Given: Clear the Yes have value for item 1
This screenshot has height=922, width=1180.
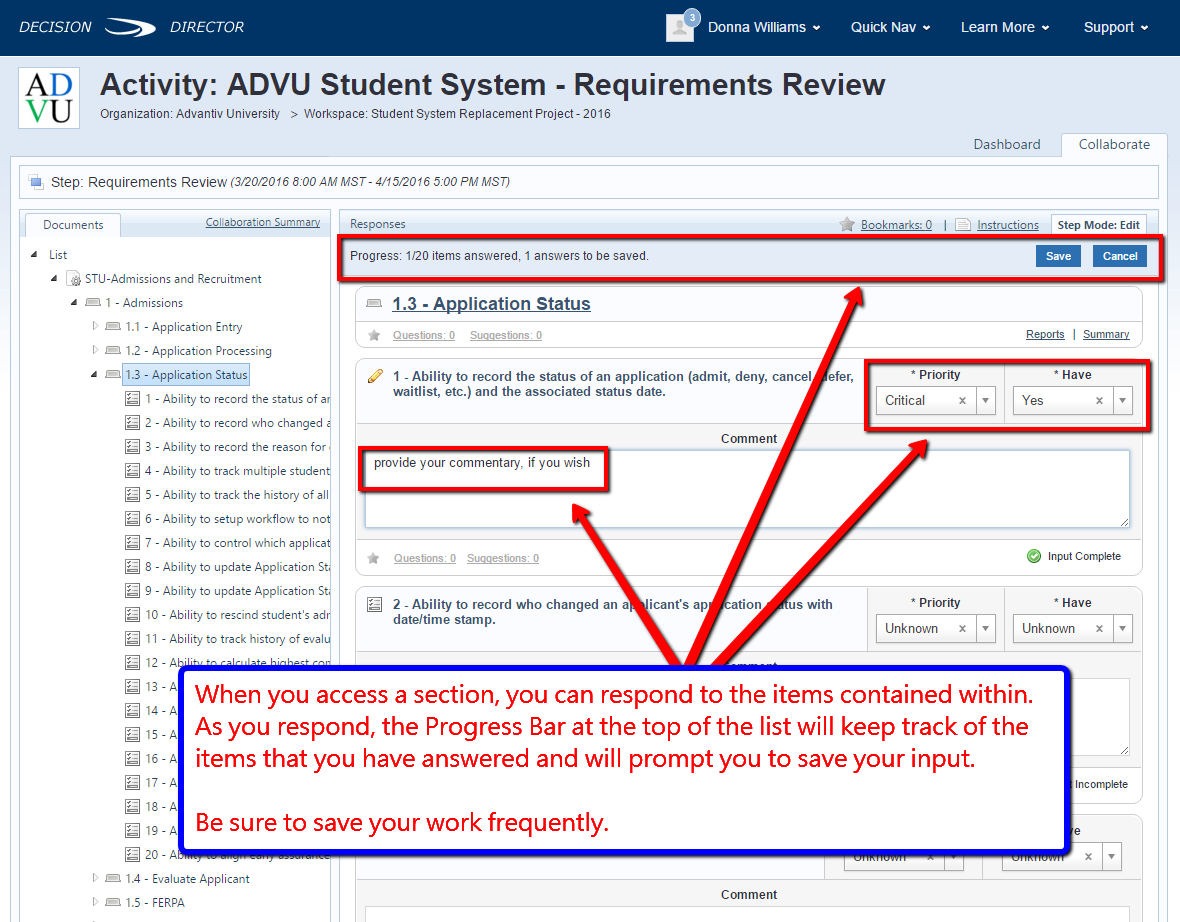Looking at the screenshot, I should pyautogui.click(x=1099, y=400).
